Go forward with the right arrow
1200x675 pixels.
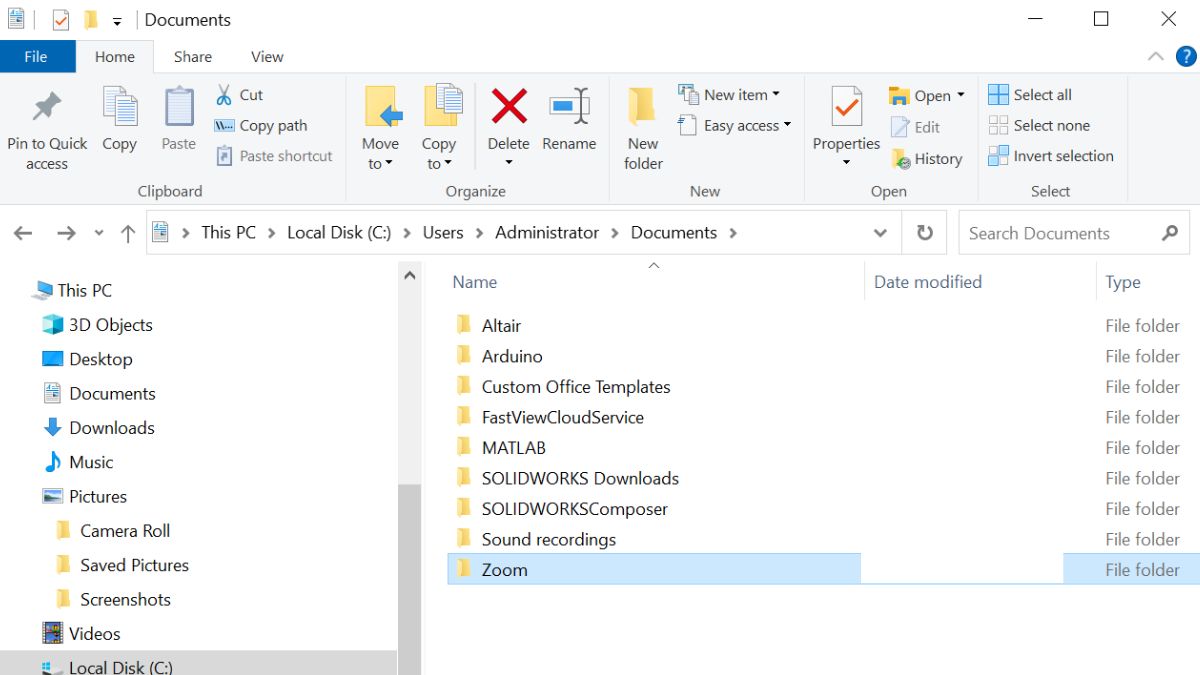pyautogui.click(x=66, y=233)
